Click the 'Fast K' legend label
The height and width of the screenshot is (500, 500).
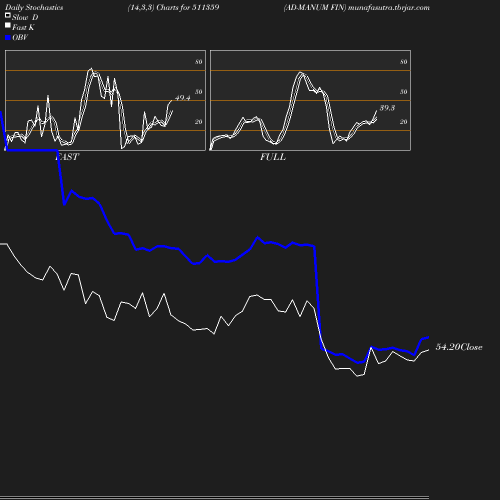click(23, 27)
